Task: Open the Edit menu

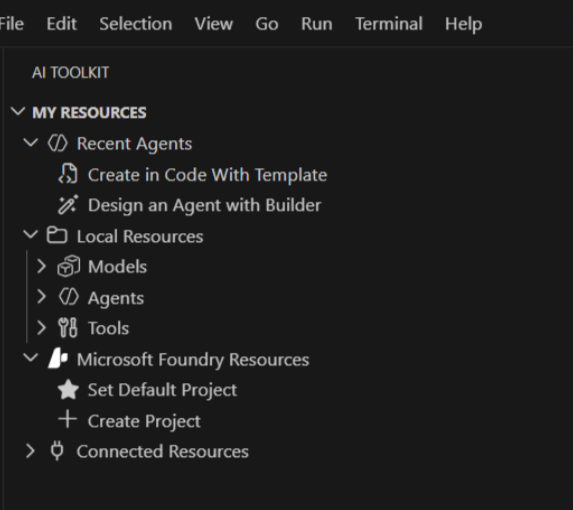Action: click(x=61, y=24)
